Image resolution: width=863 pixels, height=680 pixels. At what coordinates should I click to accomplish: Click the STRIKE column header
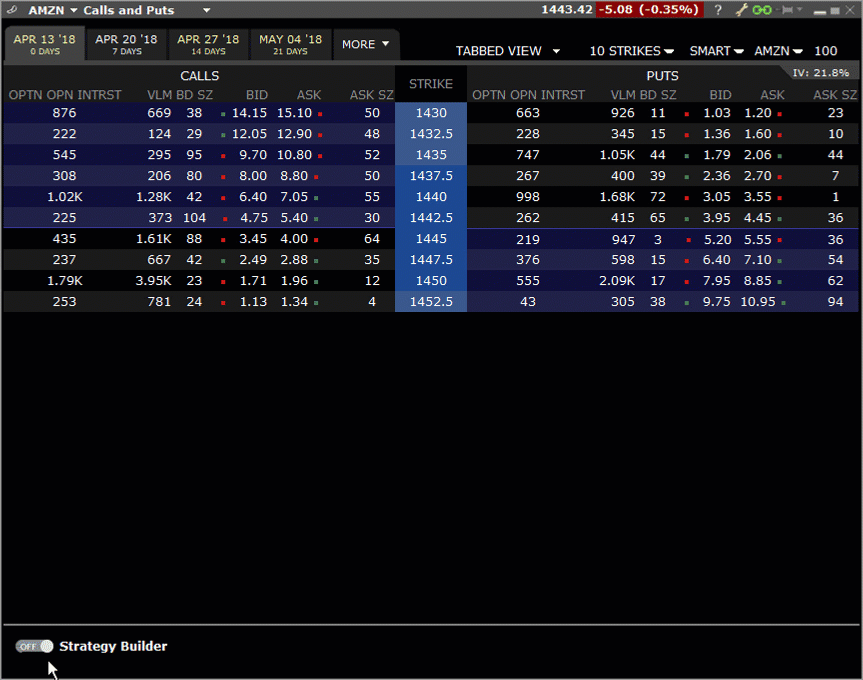431,84
